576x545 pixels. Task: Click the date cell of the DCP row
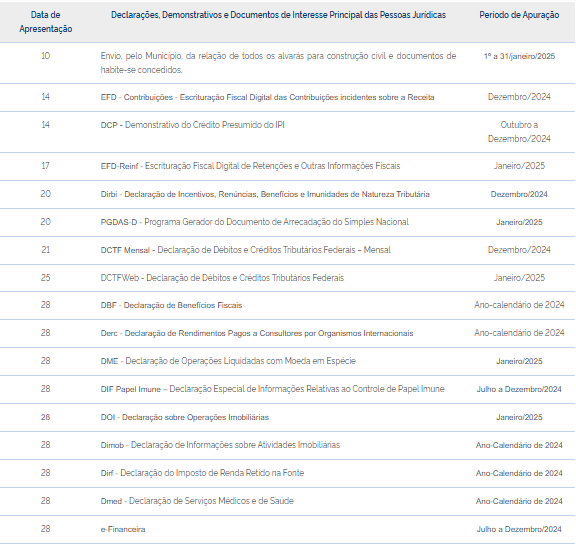coord(46,125)
